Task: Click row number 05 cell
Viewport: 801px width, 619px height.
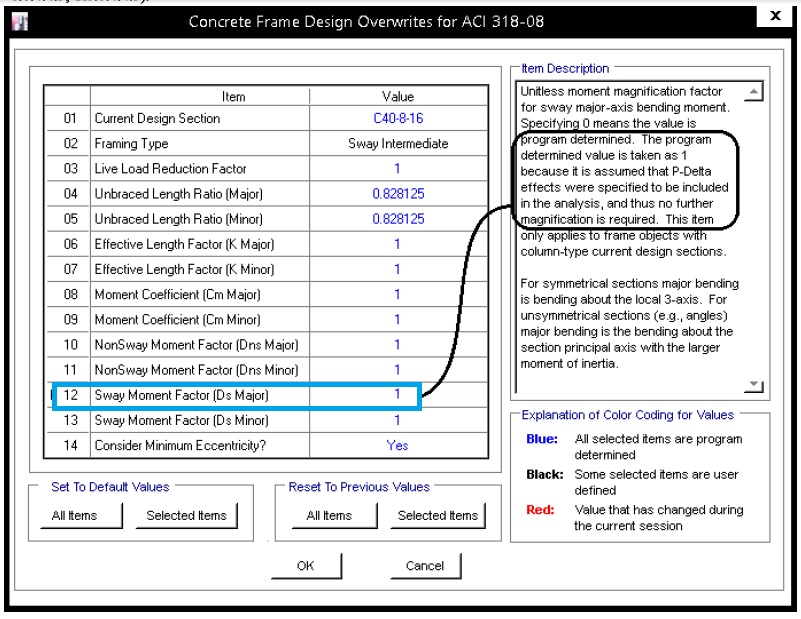Action: click(x=70, y=219)
